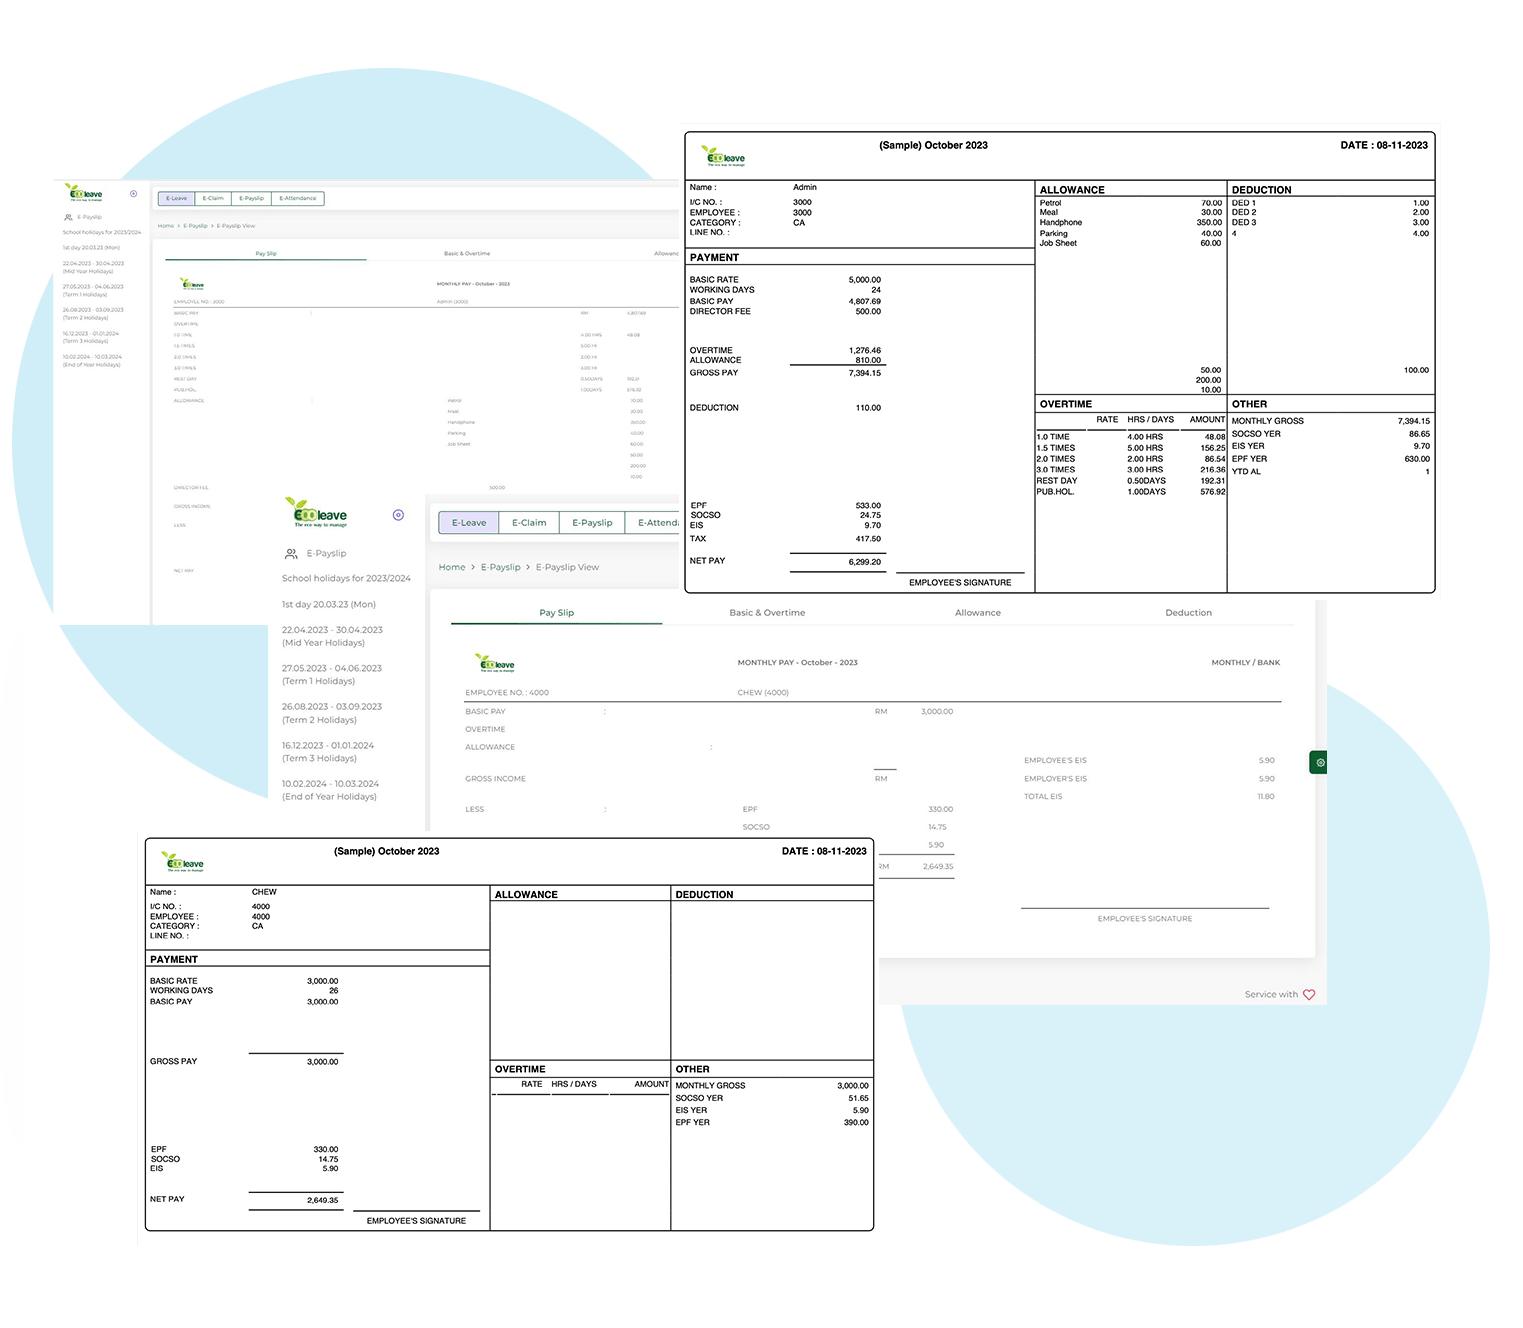Click the Ecoleave logo in the small background window's sidebar
The height and width of the screenshot is (1328, 1523).
(84, 192)
